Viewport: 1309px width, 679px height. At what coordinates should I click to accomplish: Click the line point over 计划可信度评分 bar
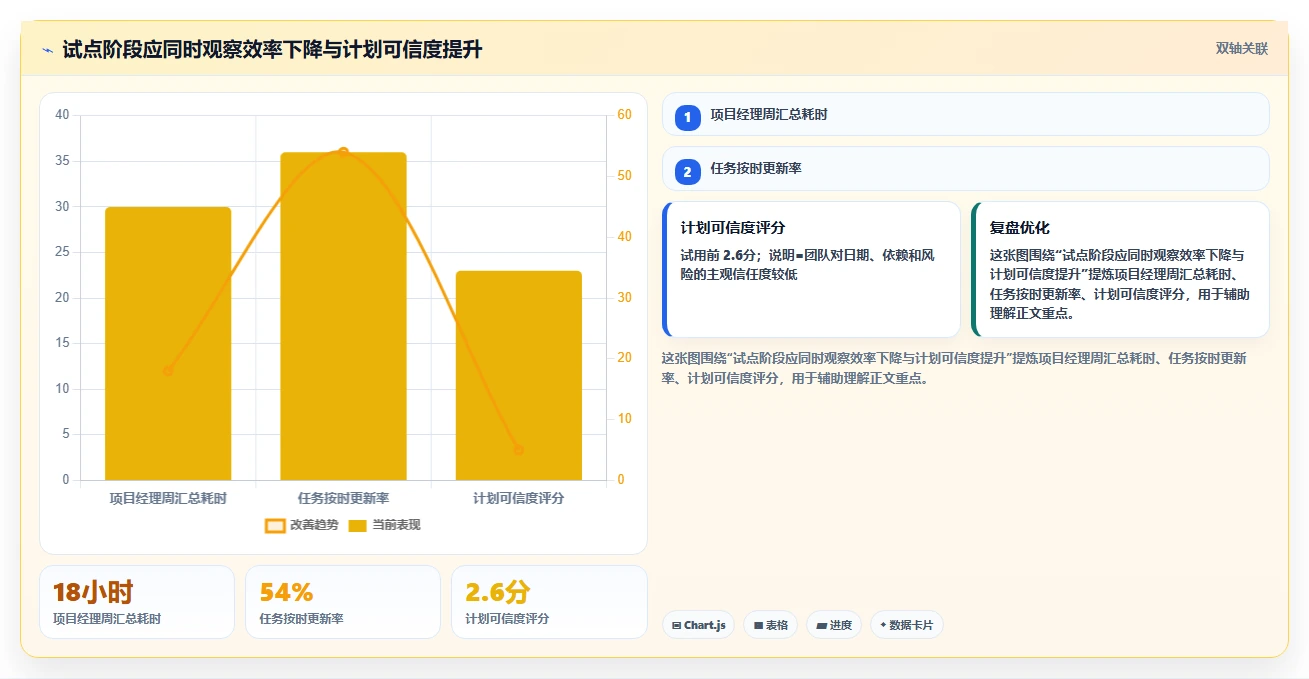point(518,450)
